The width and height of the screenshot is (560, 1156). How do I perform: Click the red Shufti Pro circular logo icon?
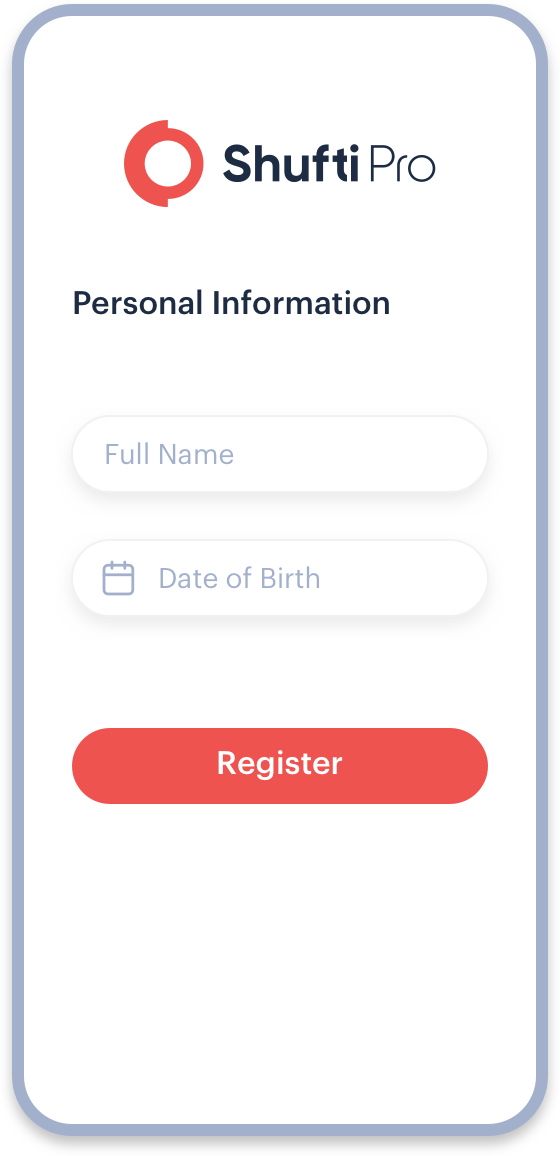(164, 163)
